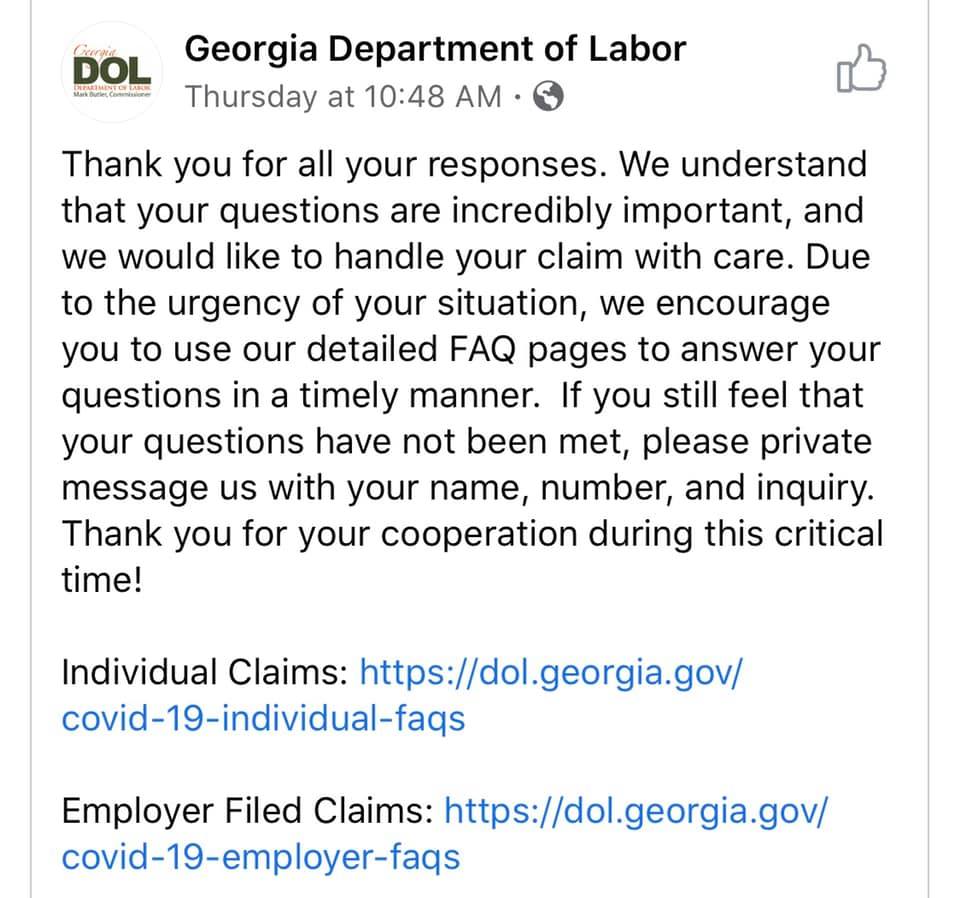This screenshot has width=960, height=898.
Task: Click the red Georgia script in logo
Action: click(x=93, y=50)
